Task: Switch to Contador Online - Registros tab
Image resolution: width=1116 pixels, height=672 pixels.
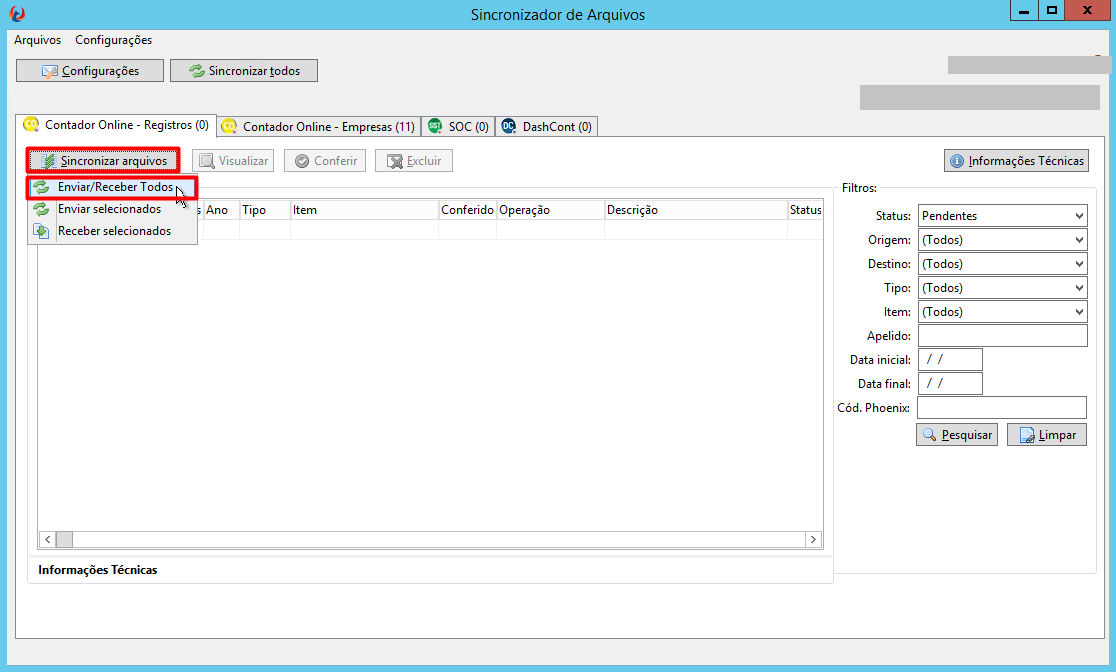Action: coord(116,125)
